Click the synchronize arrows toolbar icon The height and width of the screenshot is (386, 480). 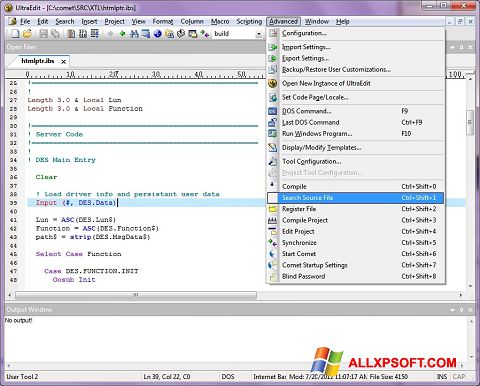205,33
